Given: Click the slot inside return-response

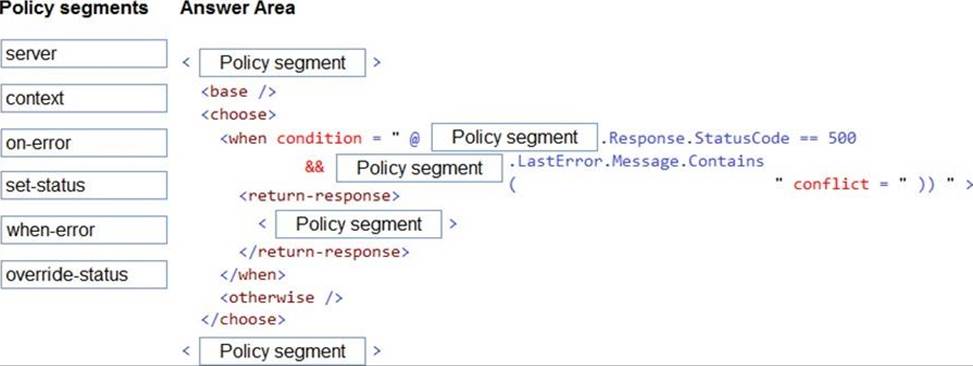Looking at the screenshot, I should 359,224.
